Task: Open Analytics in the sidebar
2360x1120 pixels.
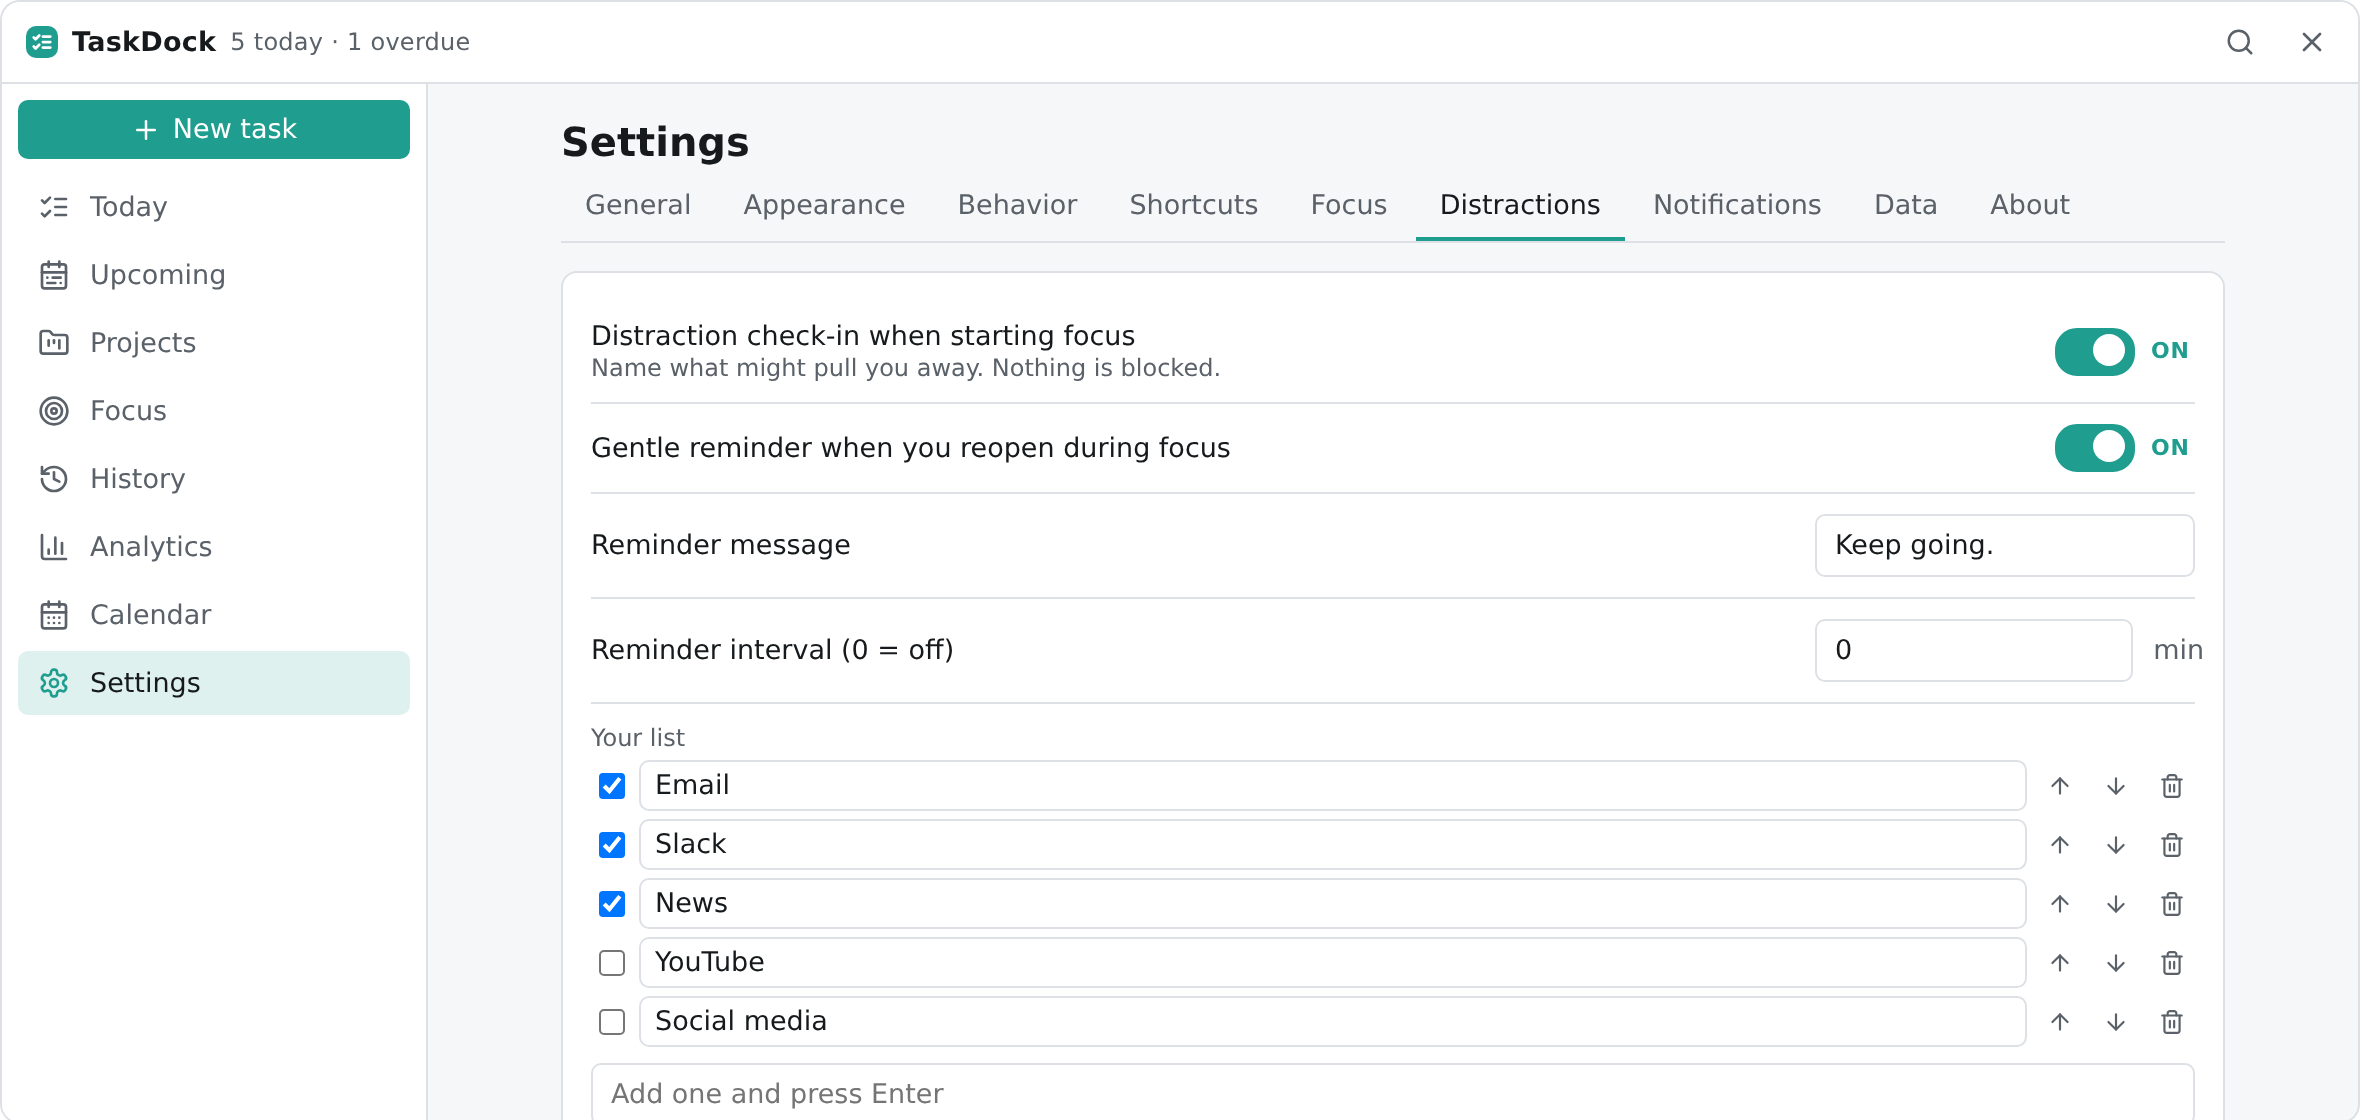Action: (214, 547)
